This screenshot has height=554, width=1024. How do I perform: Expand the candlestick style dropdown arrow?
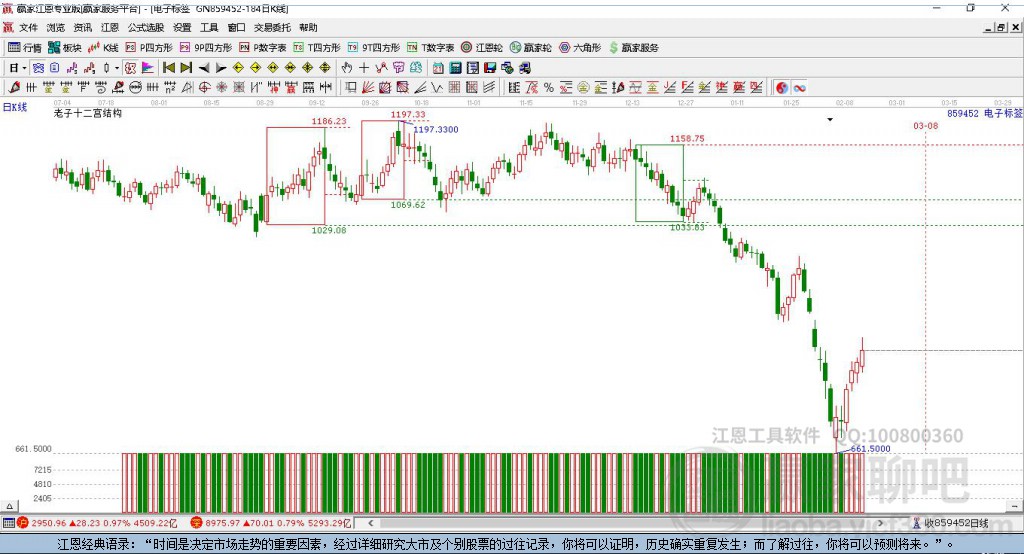(x=117, y=68)
